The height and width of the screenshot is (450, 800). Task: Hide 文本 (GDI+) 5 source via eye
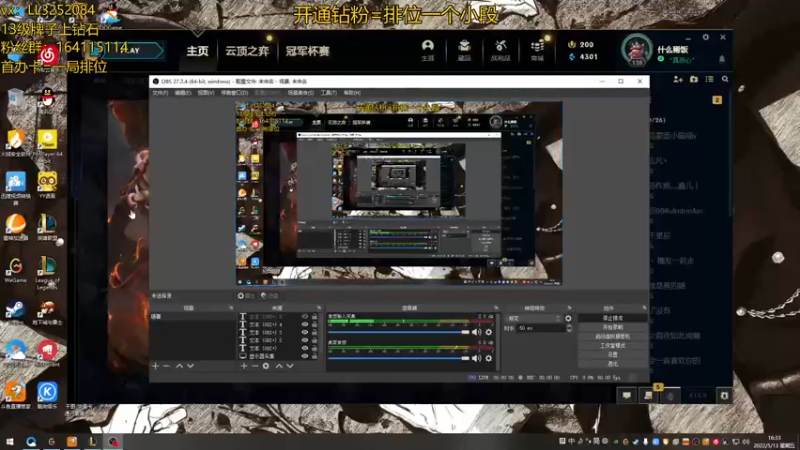tap(305, 317)
